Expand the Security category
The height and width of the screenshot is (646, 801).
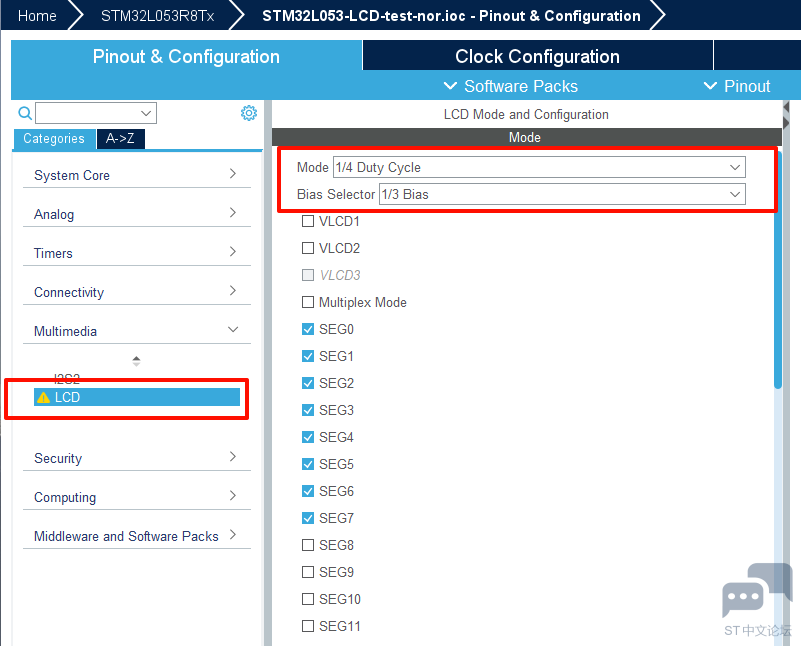(137, 458)
